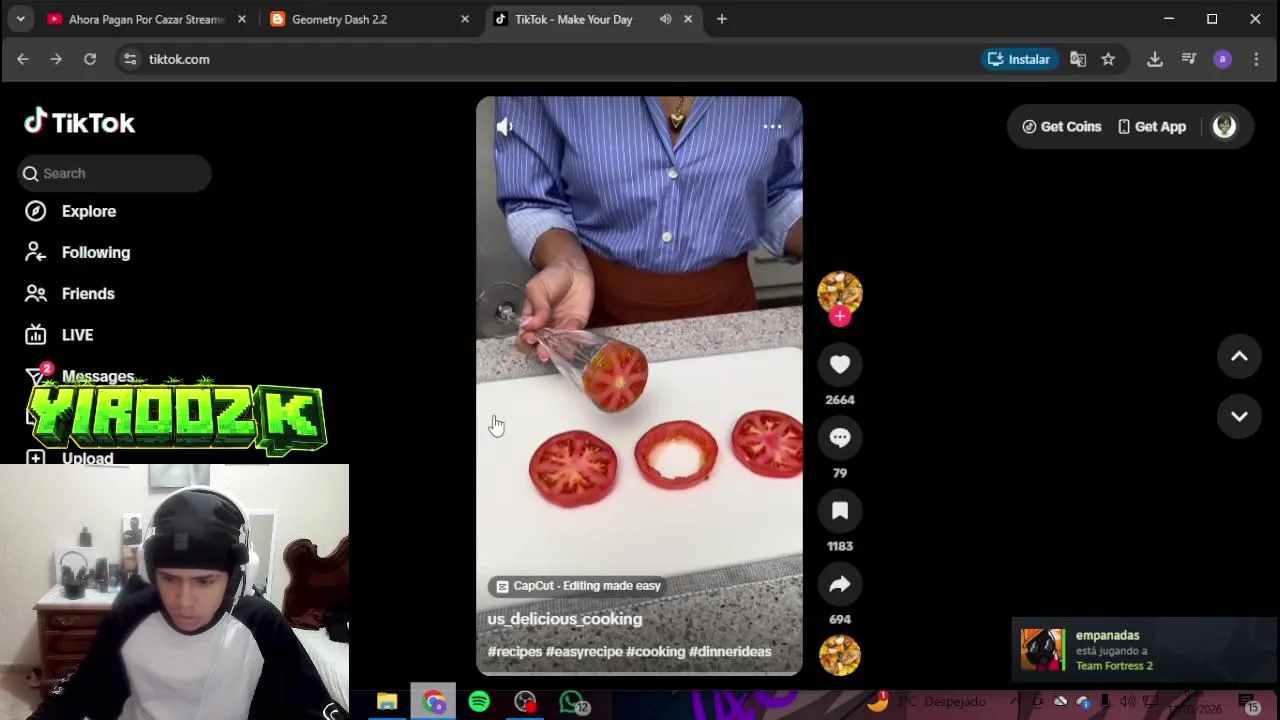Click the taskbar volume speaker icon
Image resolution: width=1280 pixels, height=720 pixels.
tap(1128, 702)
